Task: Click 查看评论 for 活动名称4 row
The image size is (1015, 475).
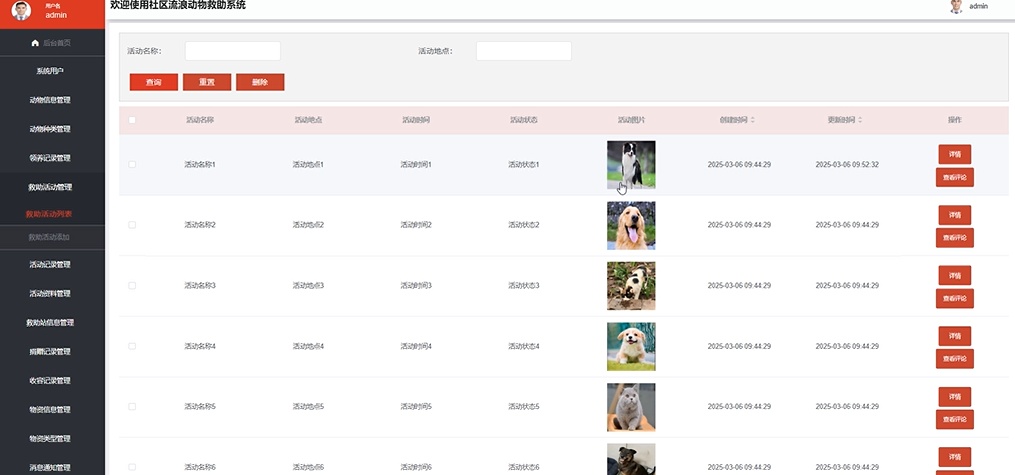Action: pyautogui.click(x=954, y=359)
